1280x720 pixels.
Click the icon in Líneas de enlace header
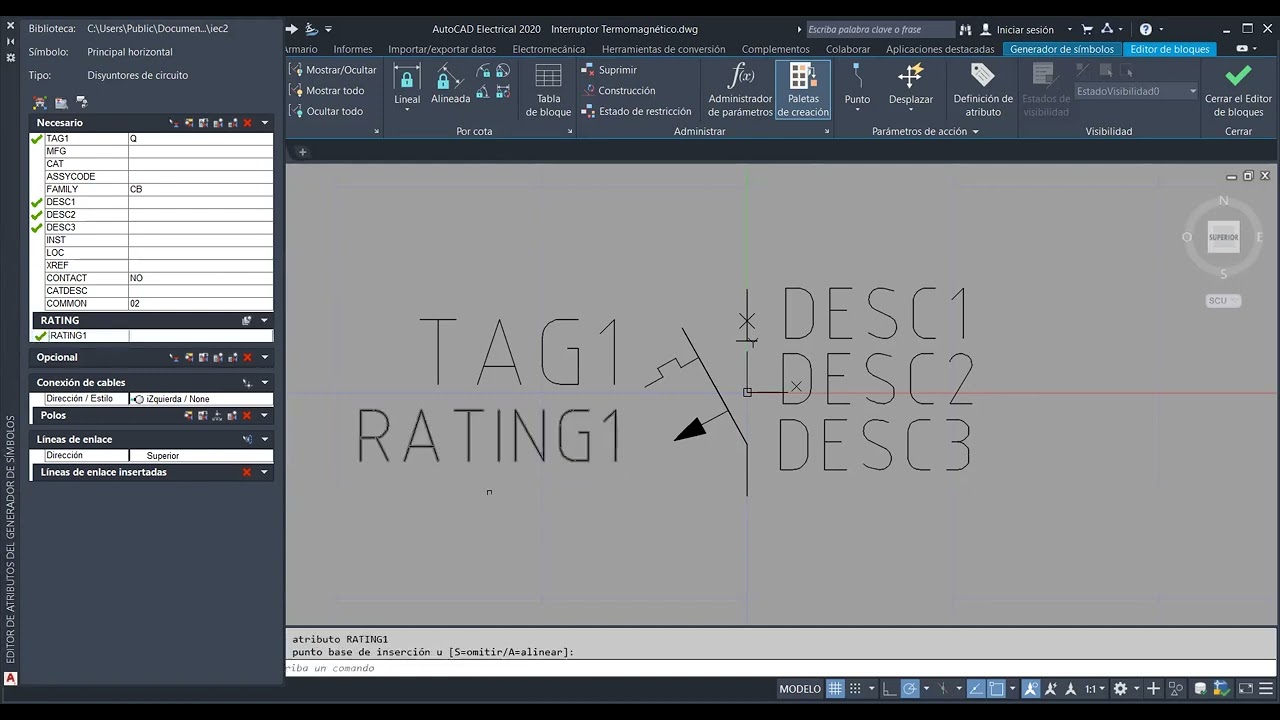point(247,439)
